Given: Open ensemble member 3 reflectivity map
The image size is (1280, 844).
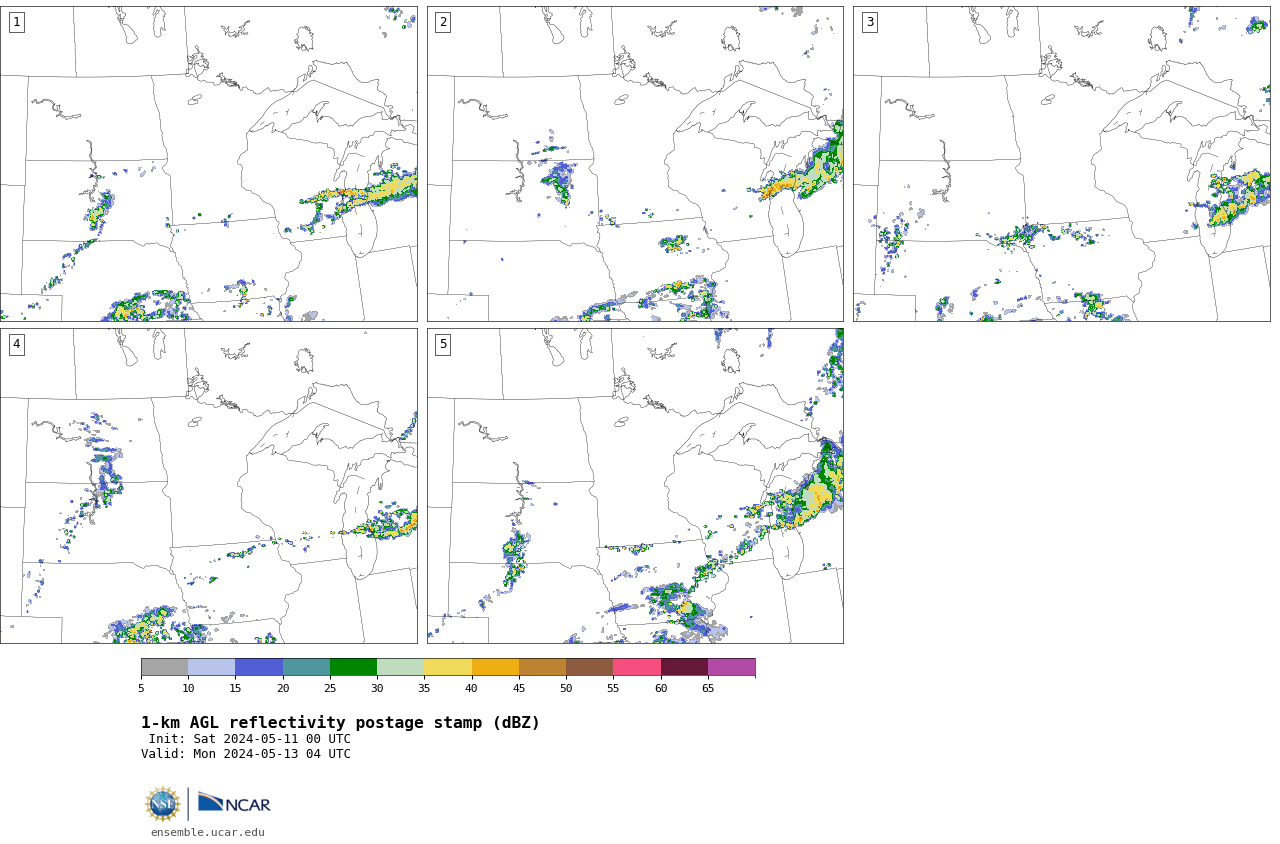Looking at the screenshot, I should (x=1061, y=164).
